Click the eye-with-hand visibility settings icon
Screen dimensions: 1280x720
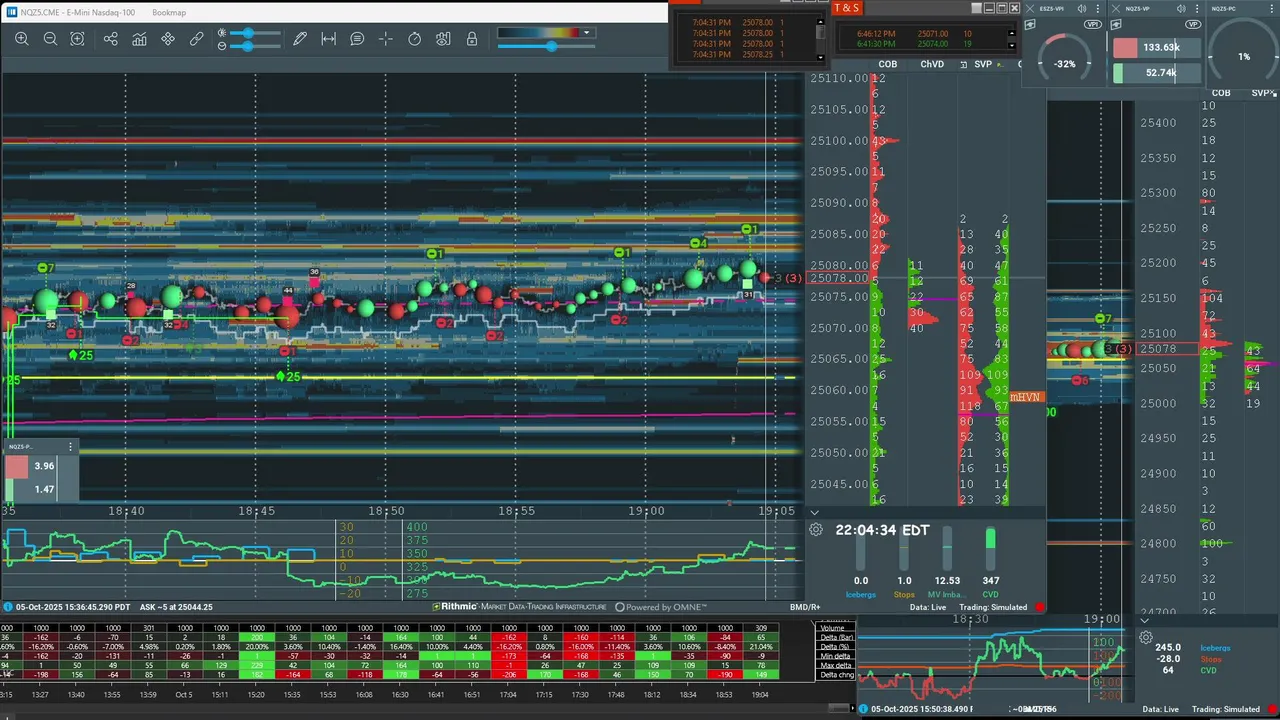443,39
